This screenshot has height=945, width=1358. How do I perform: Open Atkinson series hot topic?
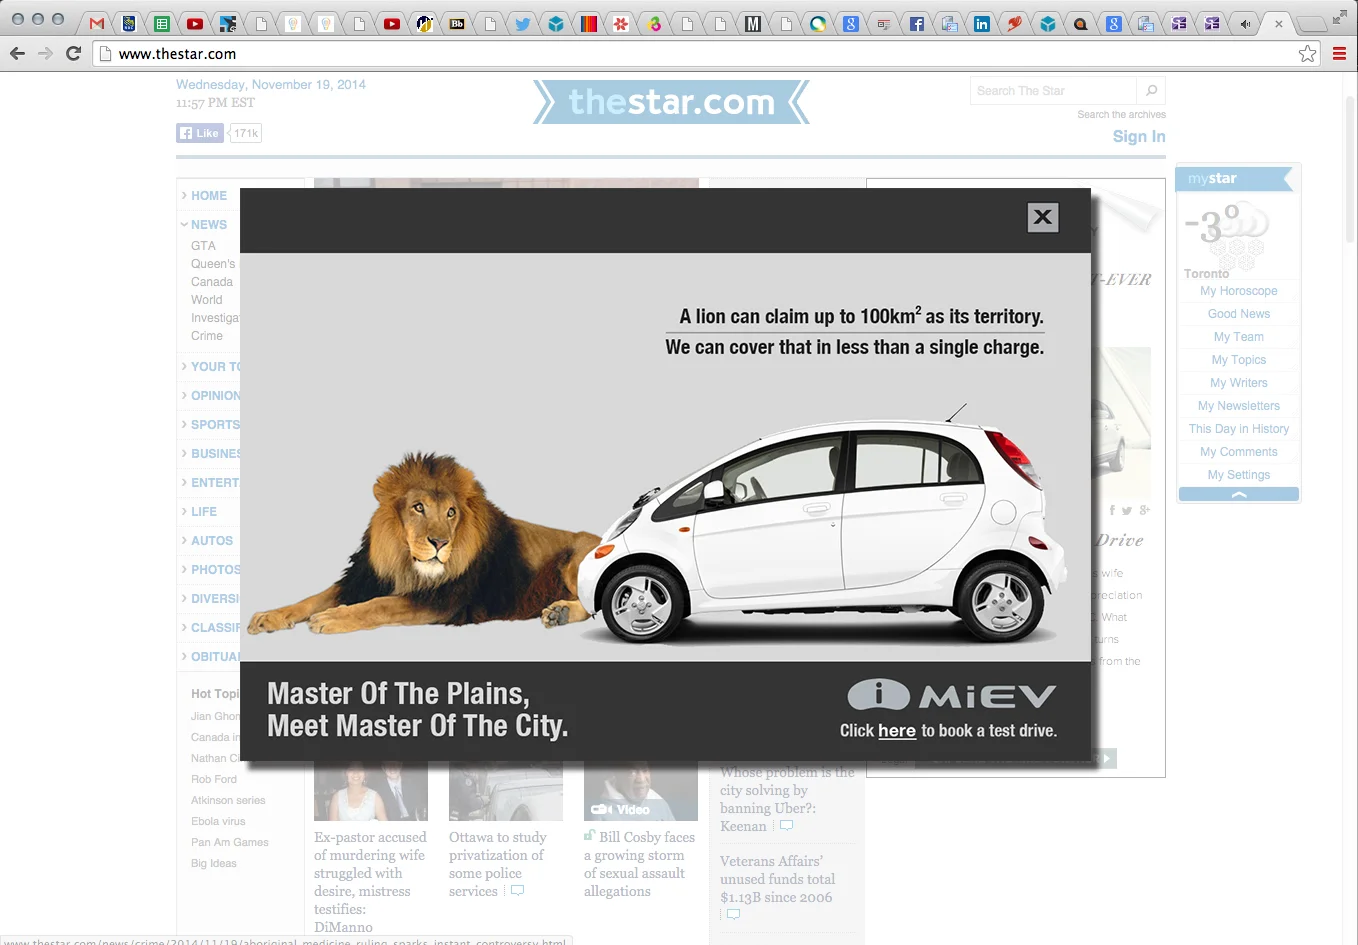coord(228,801)
